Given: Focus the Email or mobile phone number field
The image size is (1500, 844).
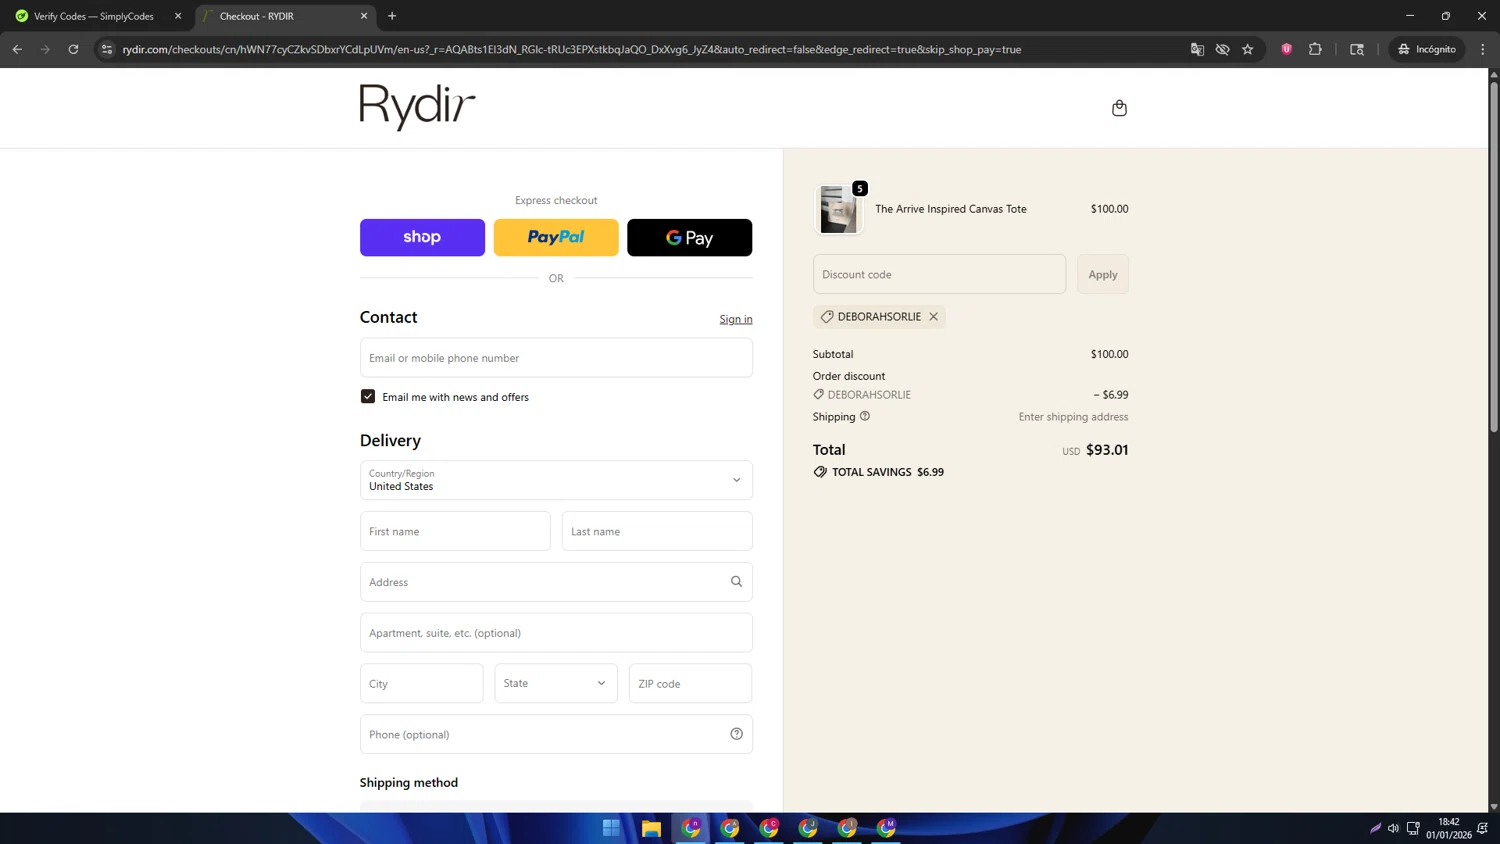Looking at the screenshot, I should (x=556, y=358).
